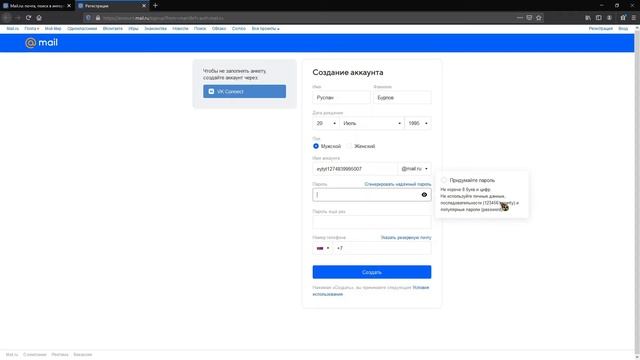Open birth day dropdown showing 20
Screen dimensions: 640x360
(326, 123)
